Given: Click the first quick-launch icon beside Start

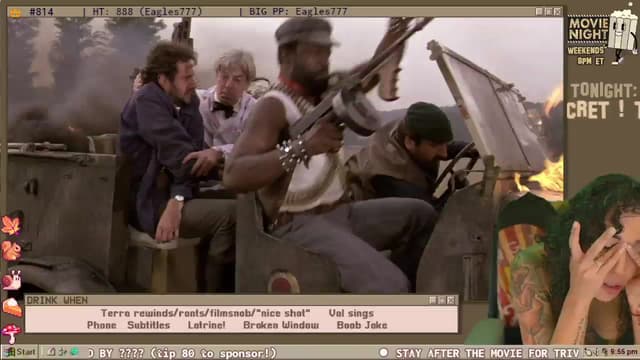Looking at the screenshot, I should coord(51,351).
